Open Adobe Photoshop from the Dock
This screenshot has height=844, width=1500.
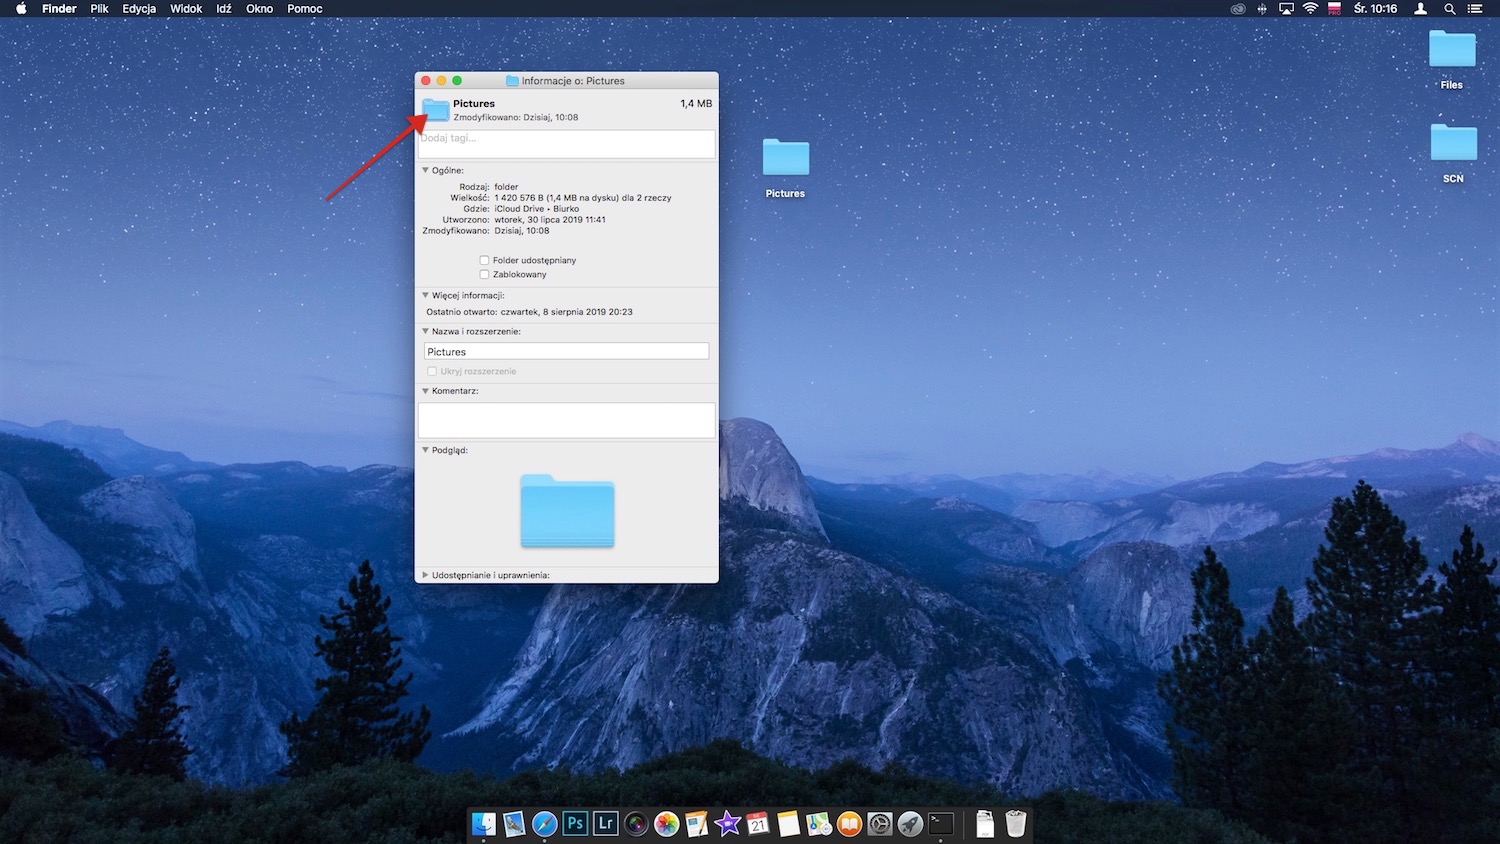(x=575, y=823)
